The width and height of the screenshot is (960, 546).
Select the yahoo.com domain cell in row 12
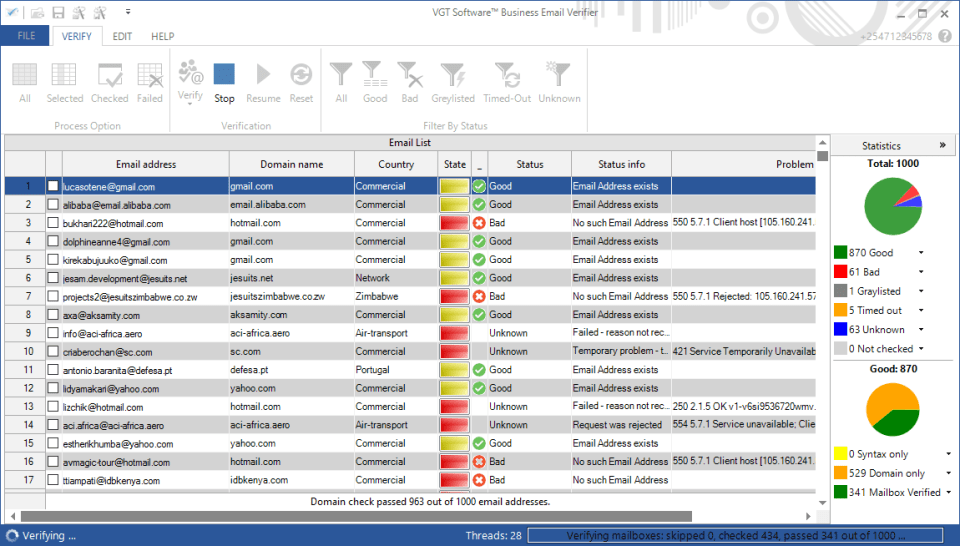[291, 388]
